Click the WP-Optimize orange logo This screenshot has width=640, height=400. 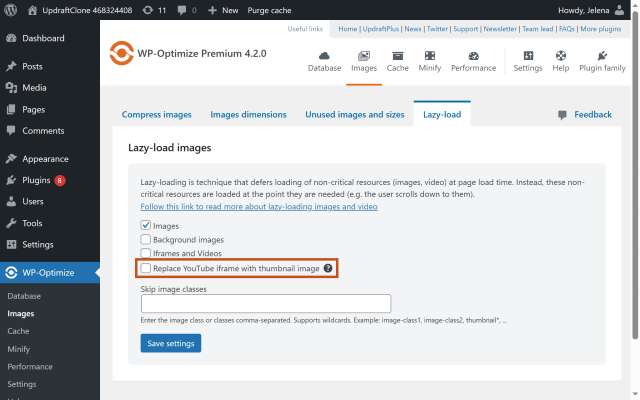coord(121,53)
